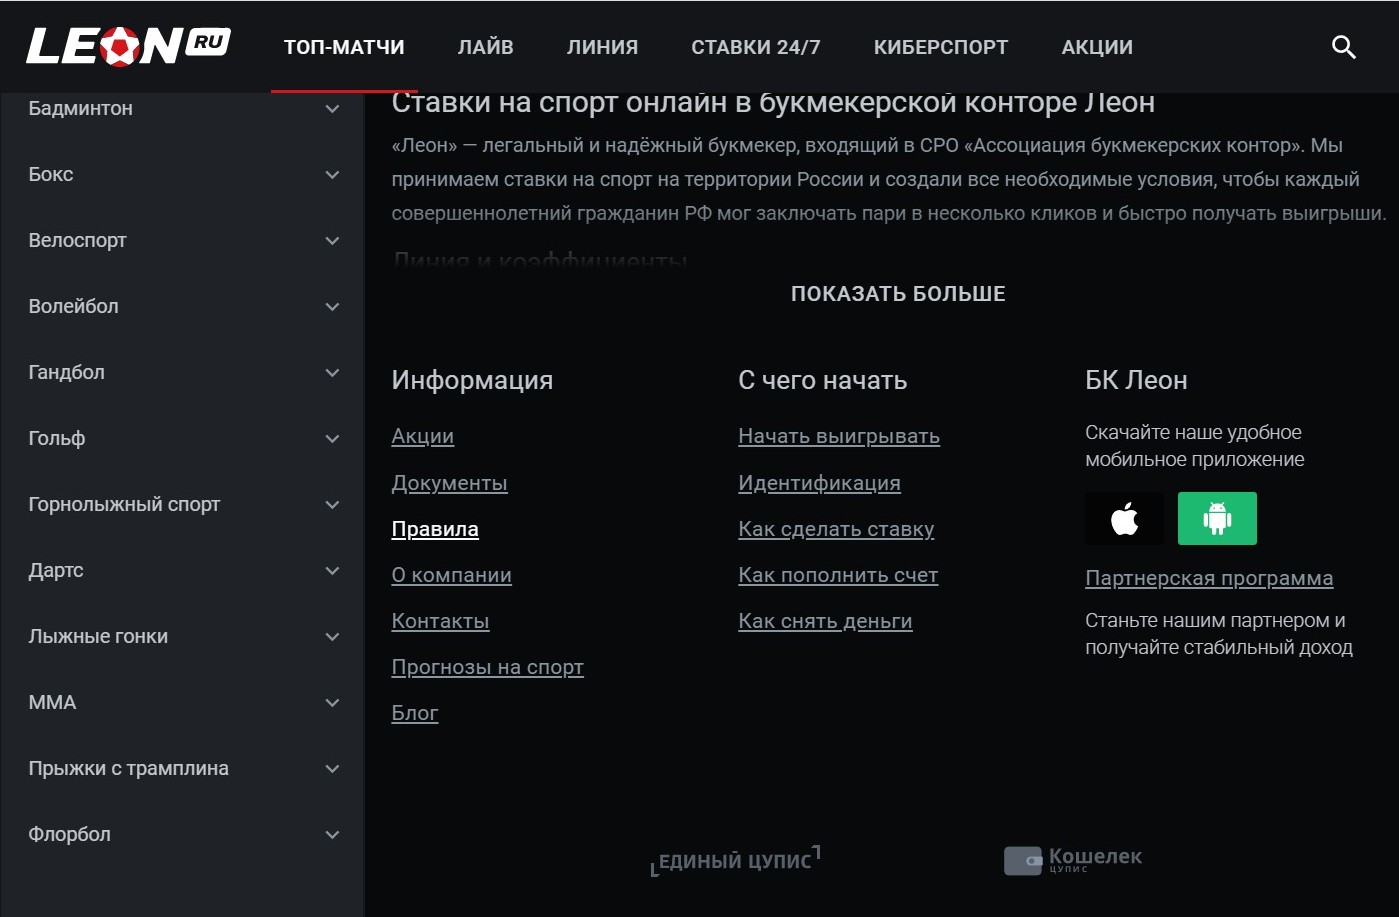Open the КИБЕРСПОРТ section
The height and width of the screenshot is (917, 1399).
click(941, 47)
